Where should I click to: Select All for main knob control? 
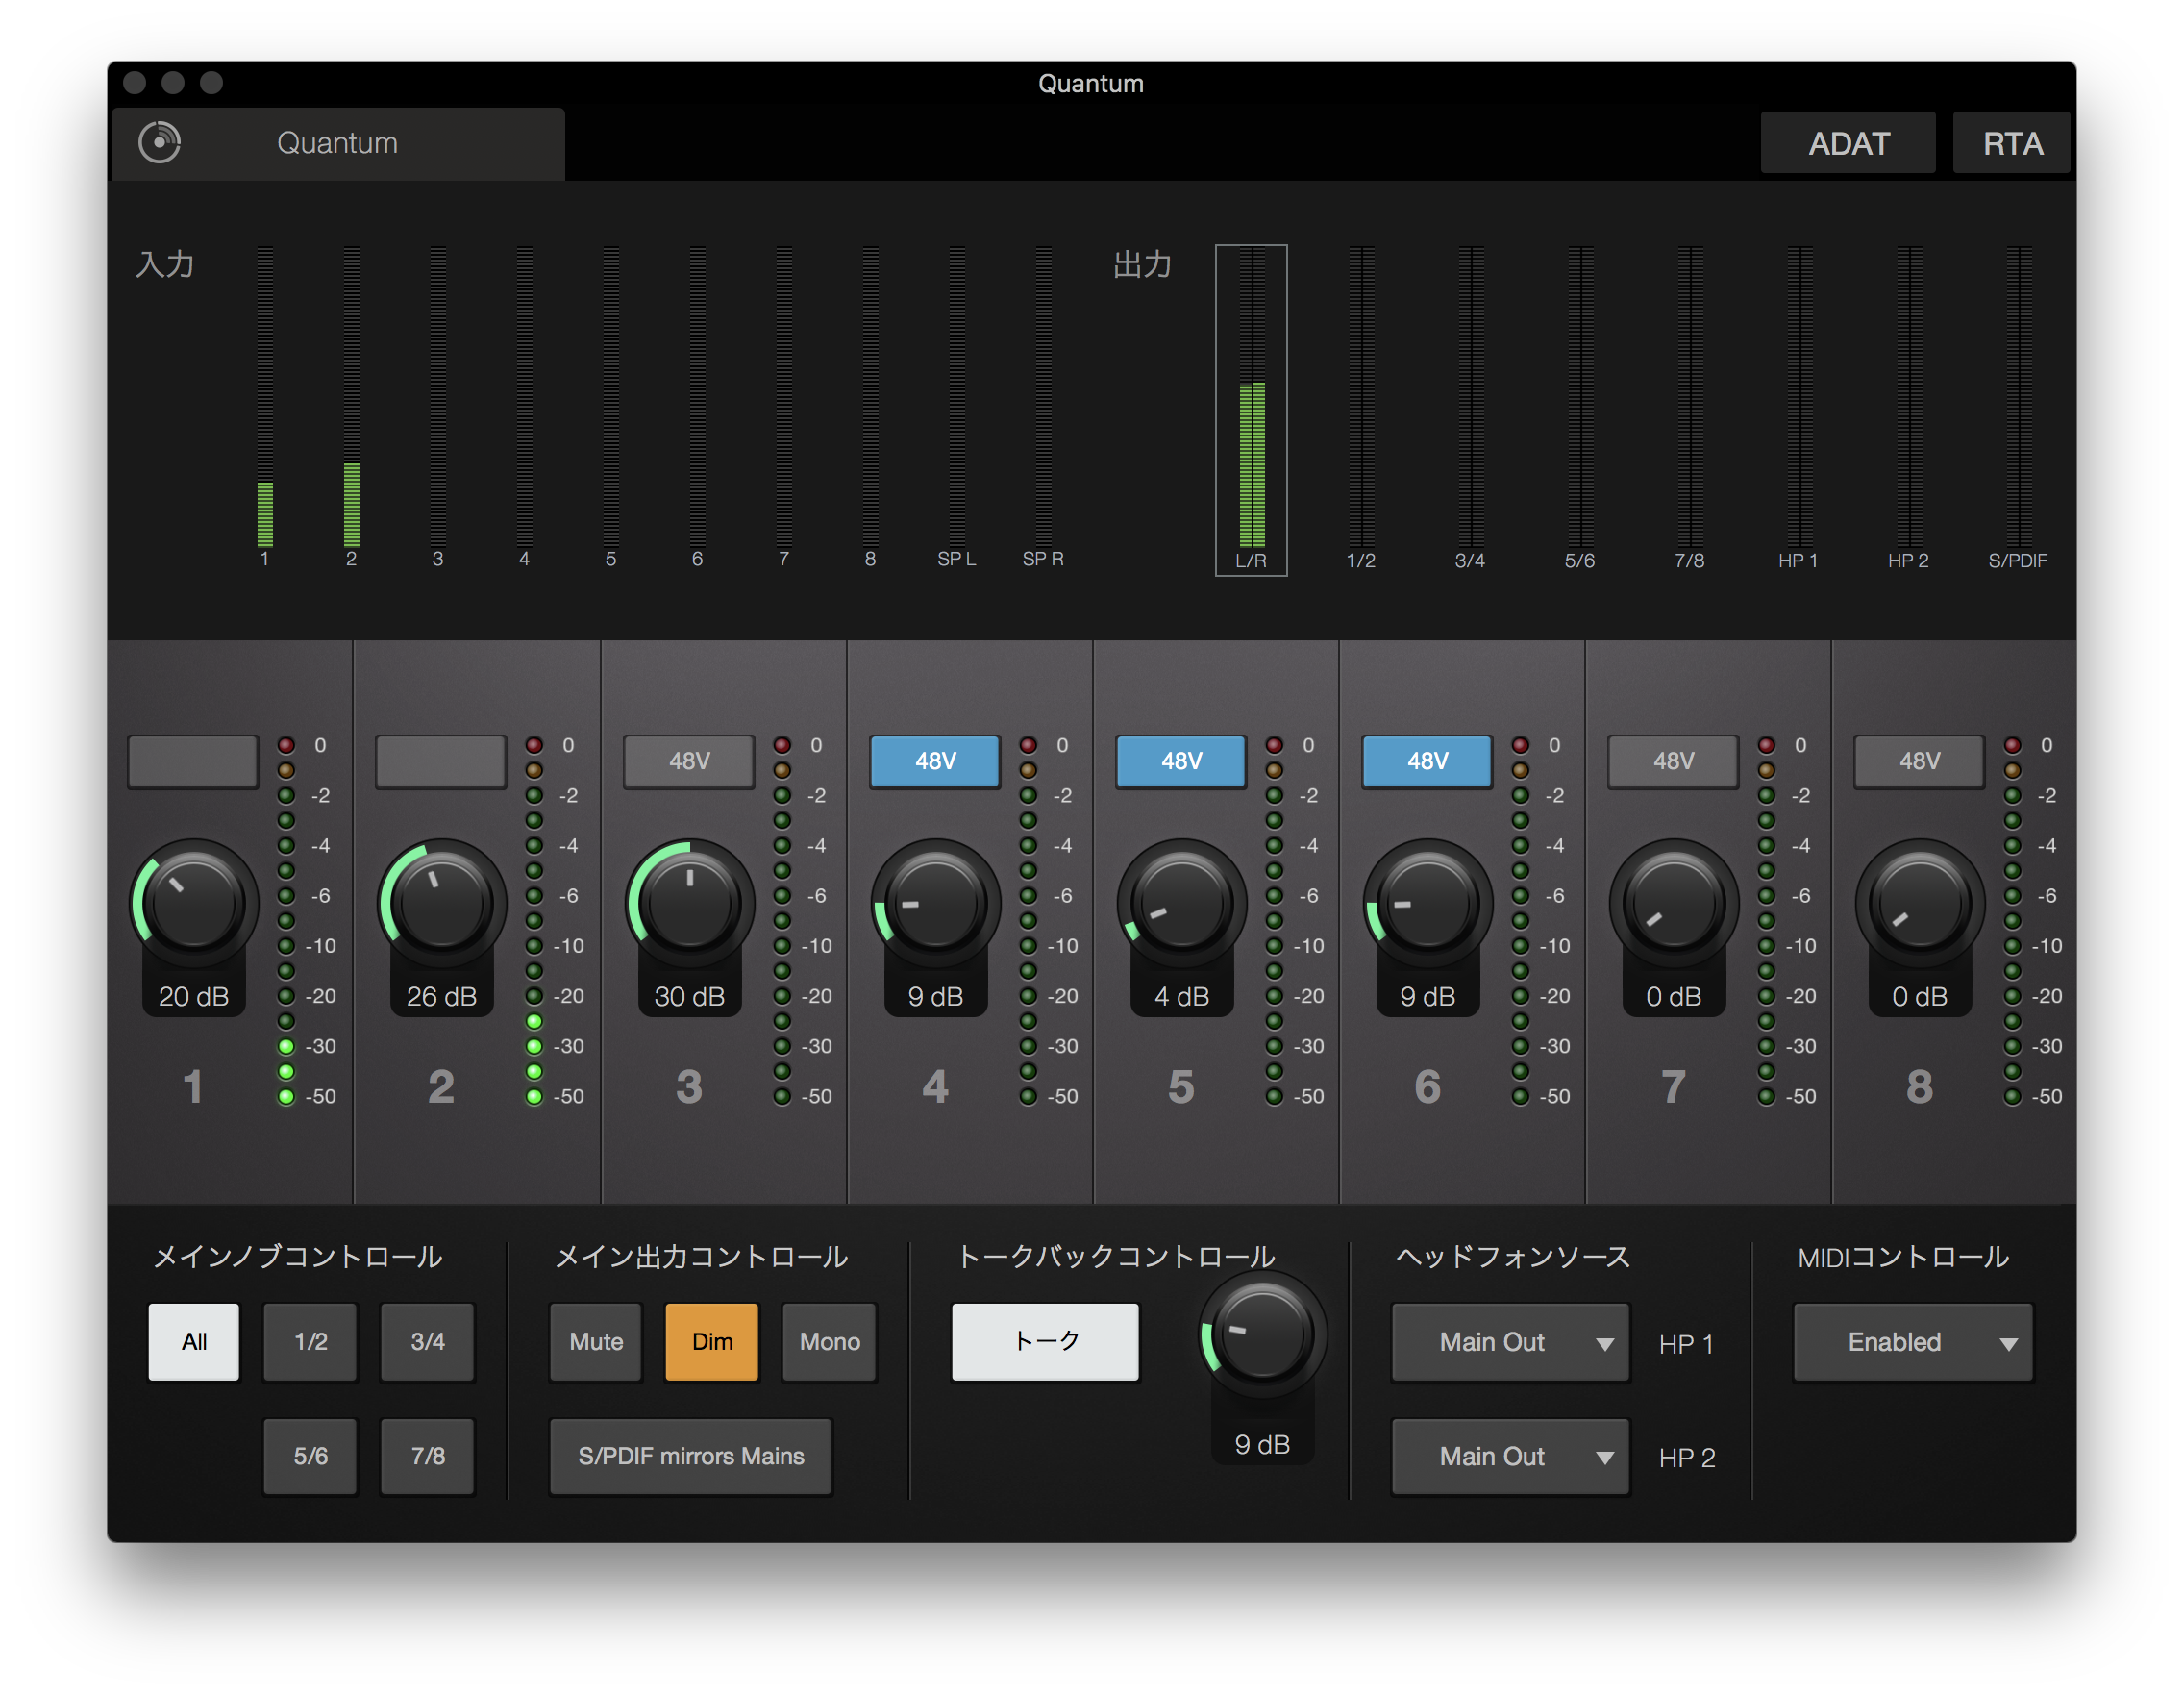194,1342
